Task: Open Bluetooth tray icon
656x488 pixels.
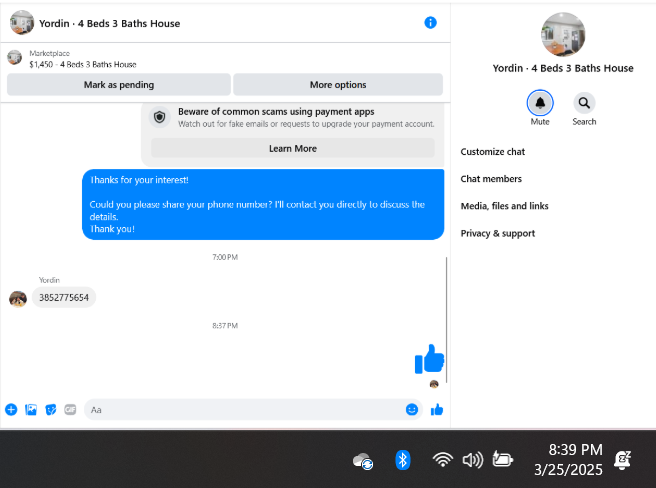Action: click(x=402, y=460)
